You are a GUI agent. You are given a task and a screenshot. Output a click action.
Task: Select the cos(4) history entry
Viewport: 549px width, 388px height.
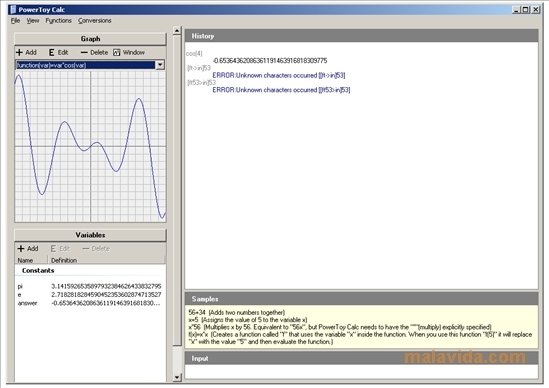194,54
